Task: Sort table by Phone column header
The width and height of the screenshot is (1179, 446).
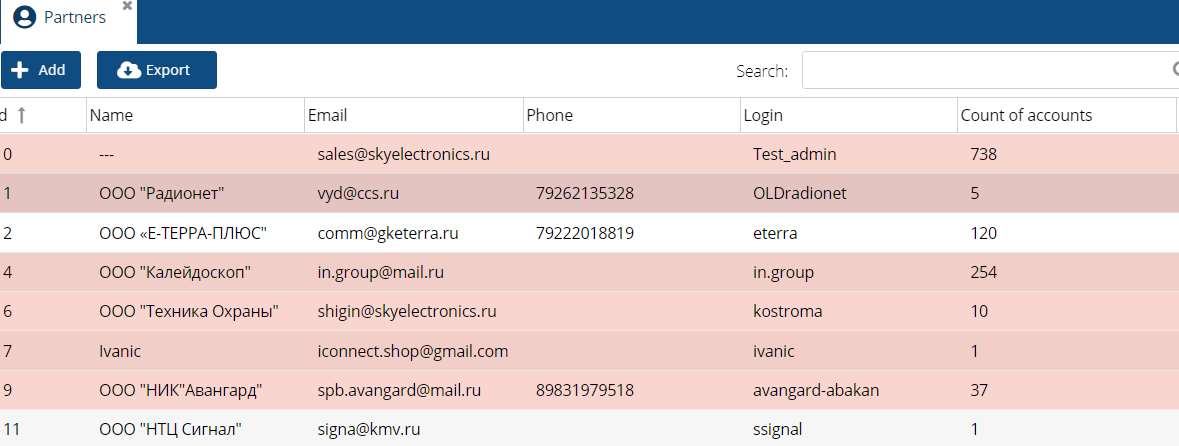Action: tap(632, 115)
